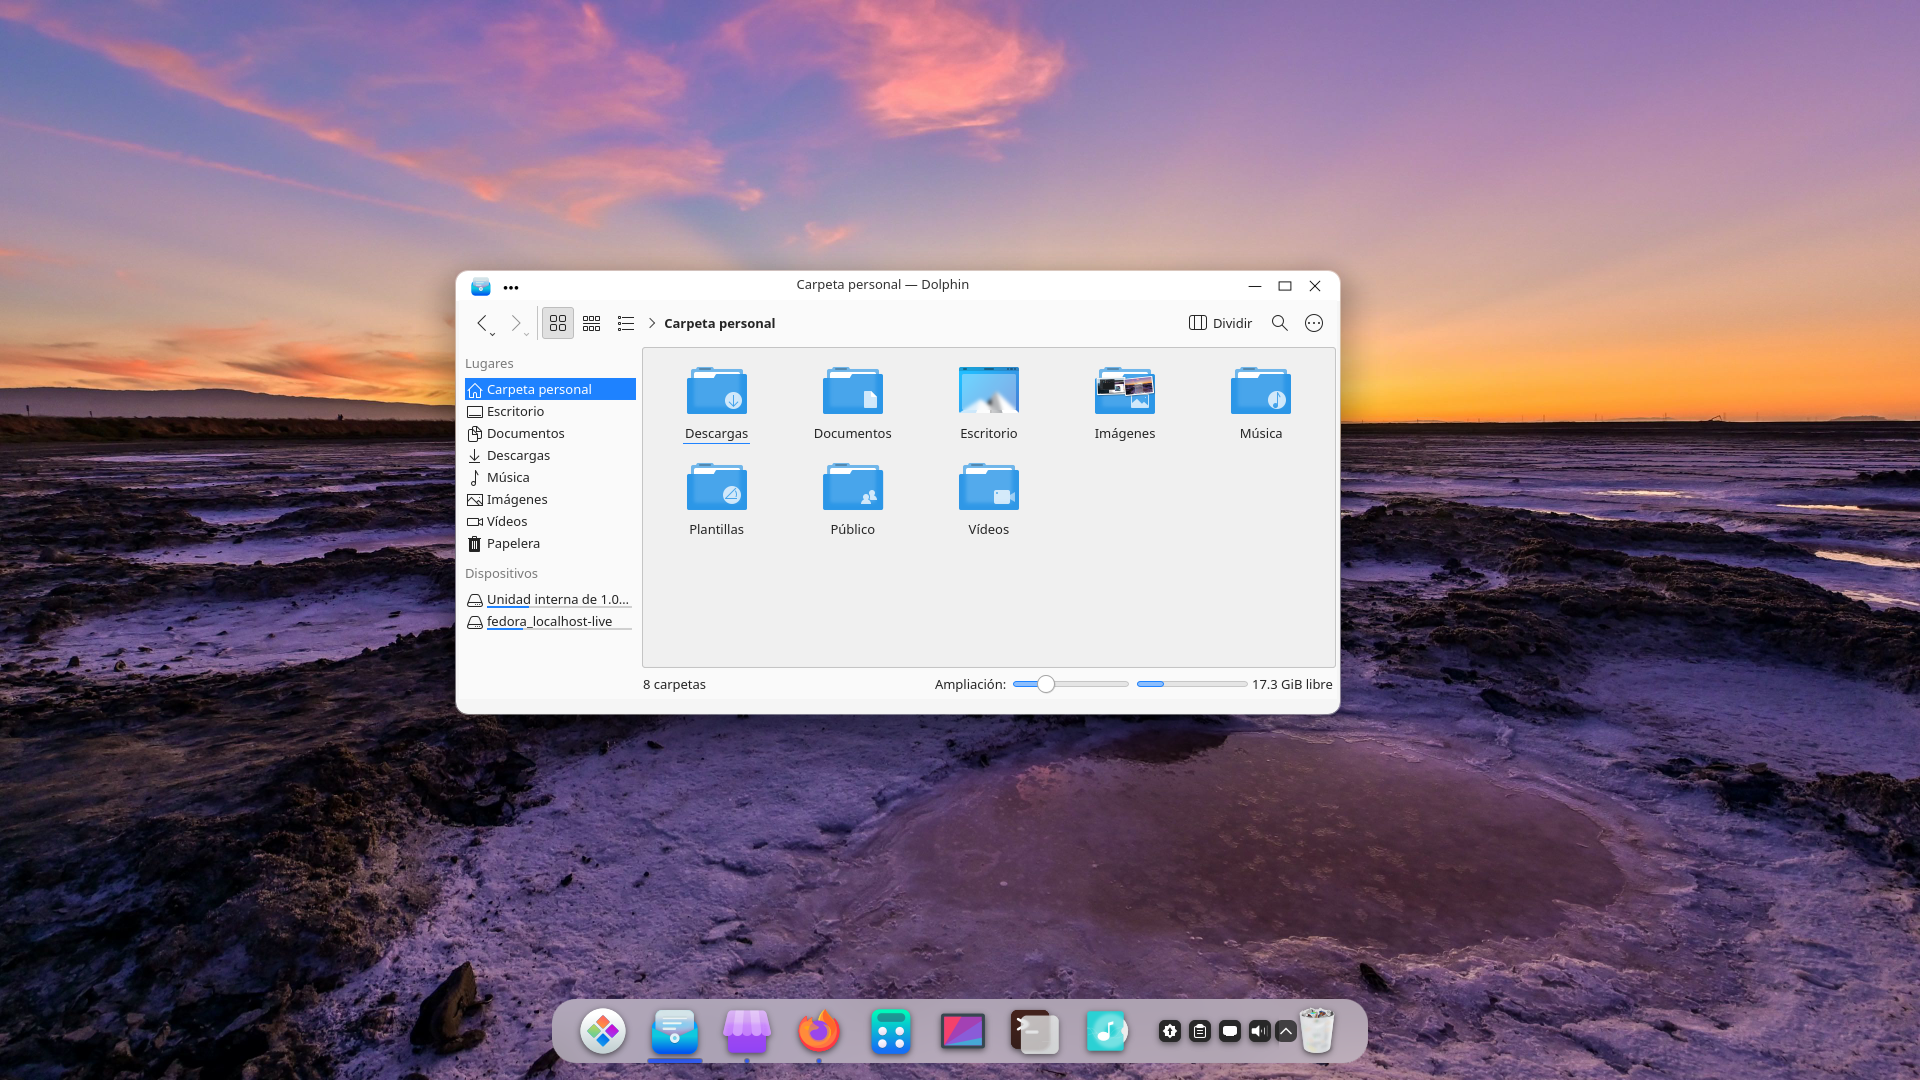Image resolution: width=1920 pixels, height=1080 pixels.
Task: Select Carpeta personal in Lugares sidebar
Action: pos(550,389)
